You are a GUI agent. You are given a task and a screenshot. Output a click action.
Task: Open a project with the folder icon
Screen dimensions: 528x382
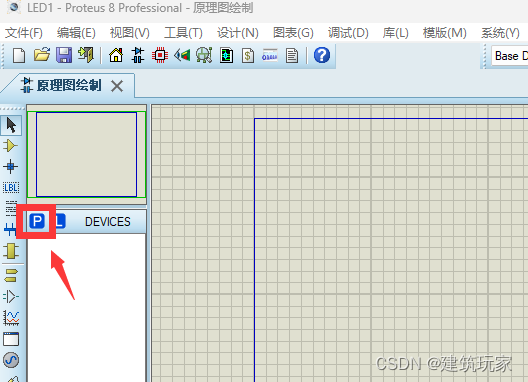[42, 55]
